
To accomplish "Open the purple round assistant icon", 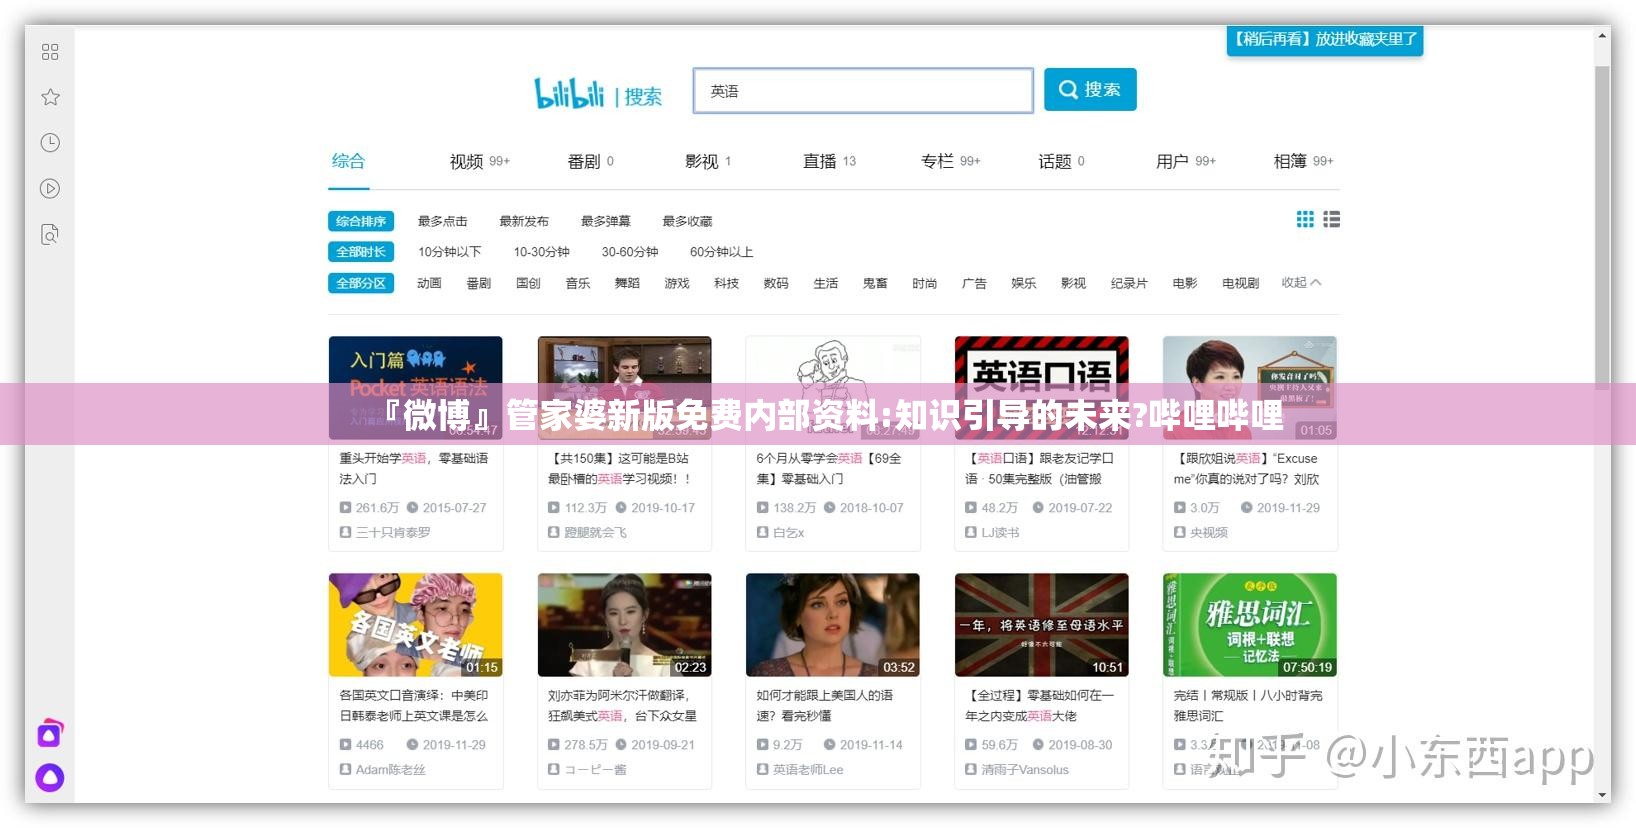I will click(x=50, y=778).
